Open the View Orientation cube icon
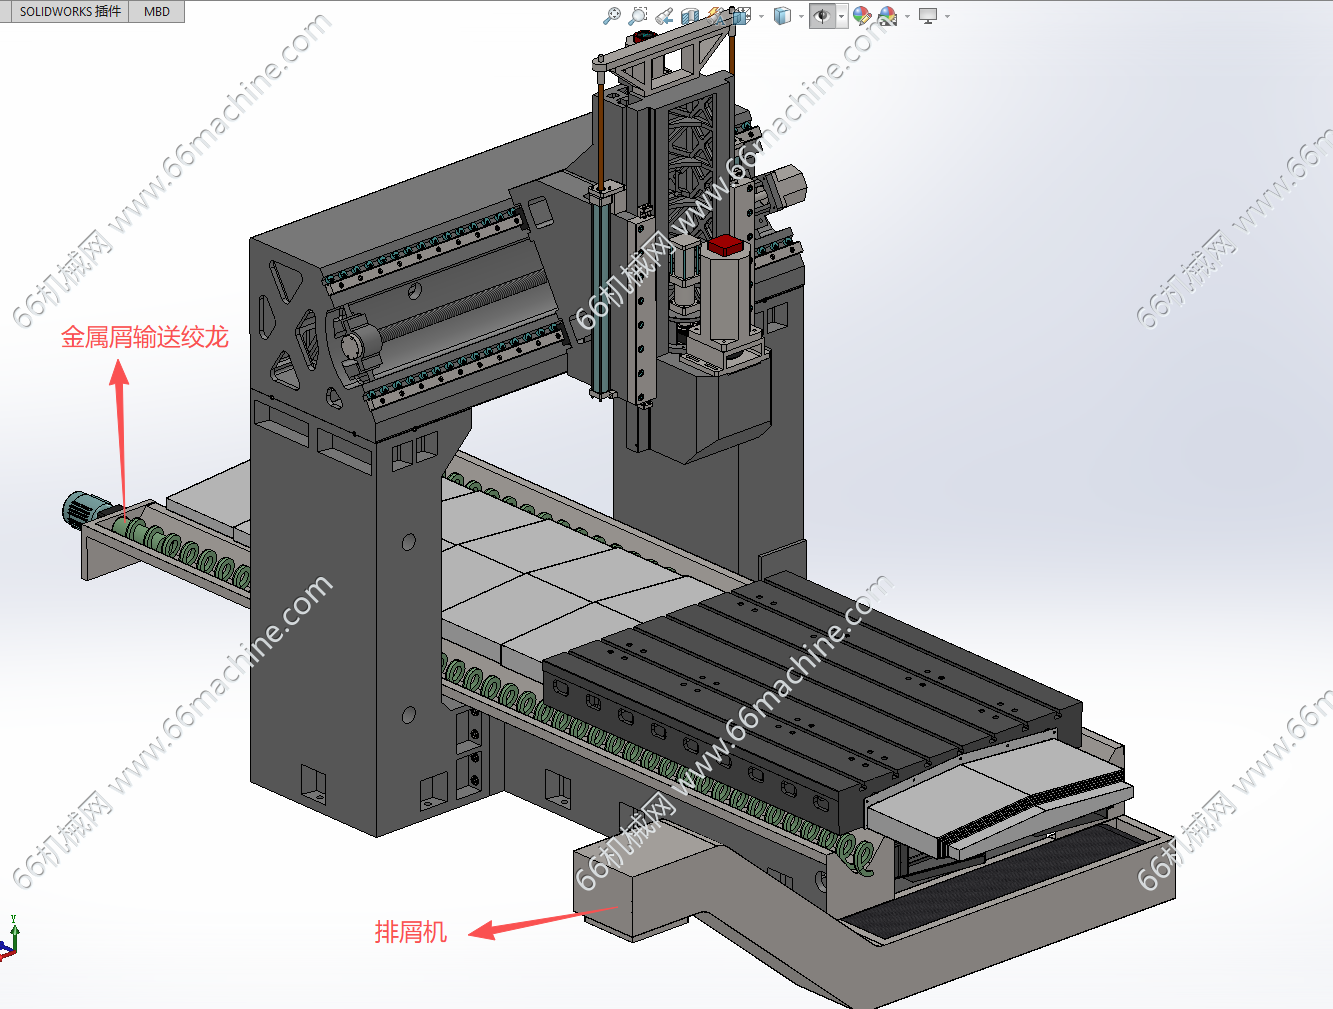 click(741, 16)
